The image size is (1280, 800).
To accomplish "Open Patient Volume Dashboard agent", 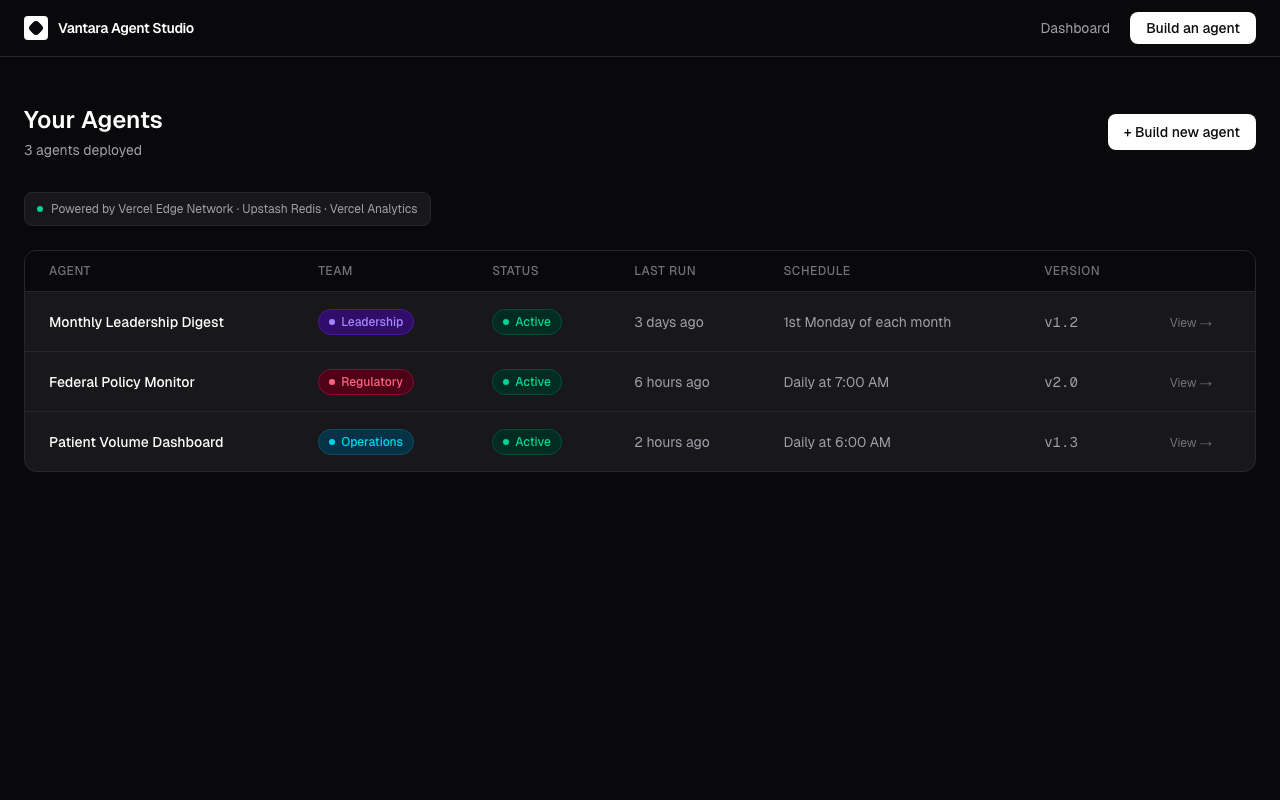I will [x=136, y=442].
